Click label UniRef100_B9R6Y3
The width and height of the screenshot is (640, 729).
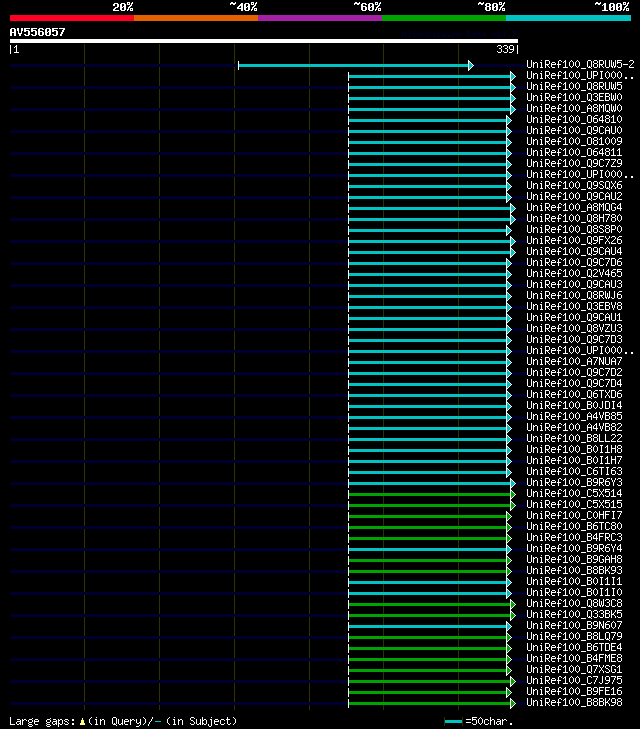pyautogui.click(x=574, y=482)
